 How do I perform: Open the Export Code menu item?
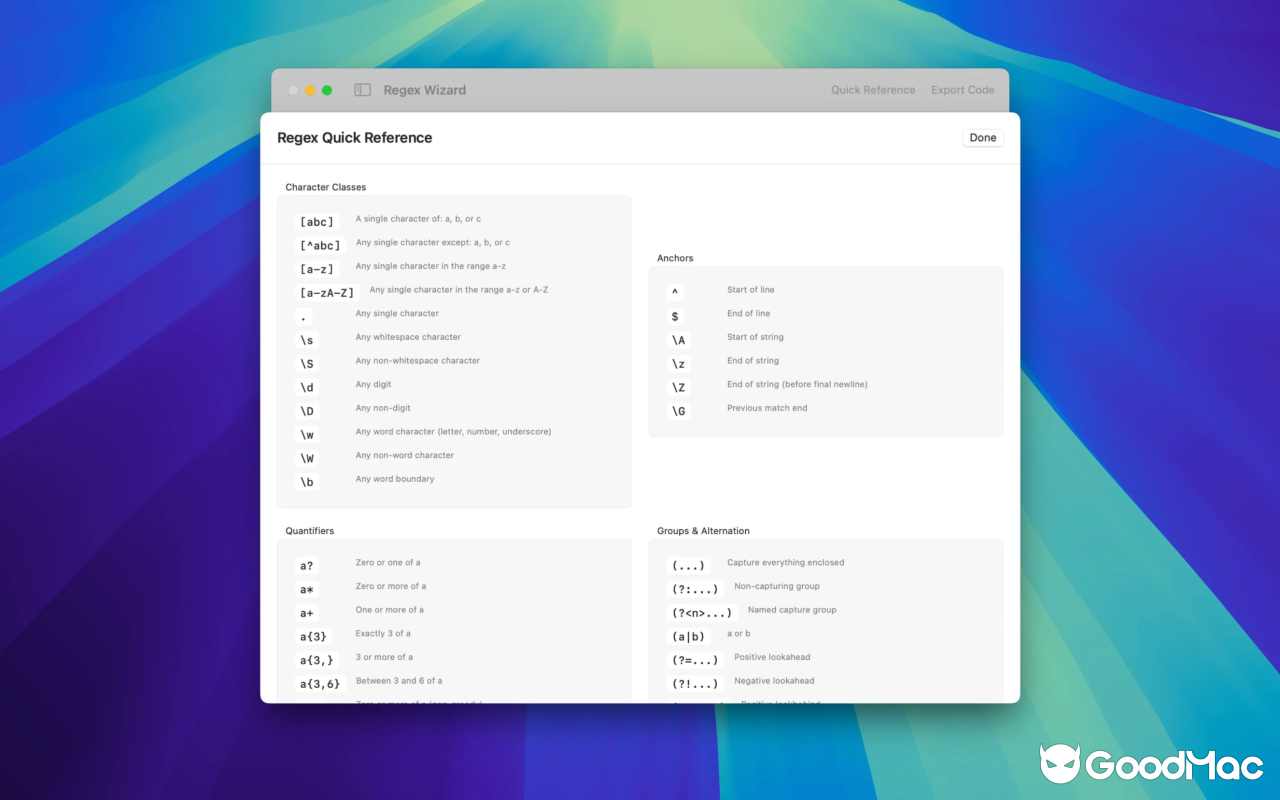(962, 89)
